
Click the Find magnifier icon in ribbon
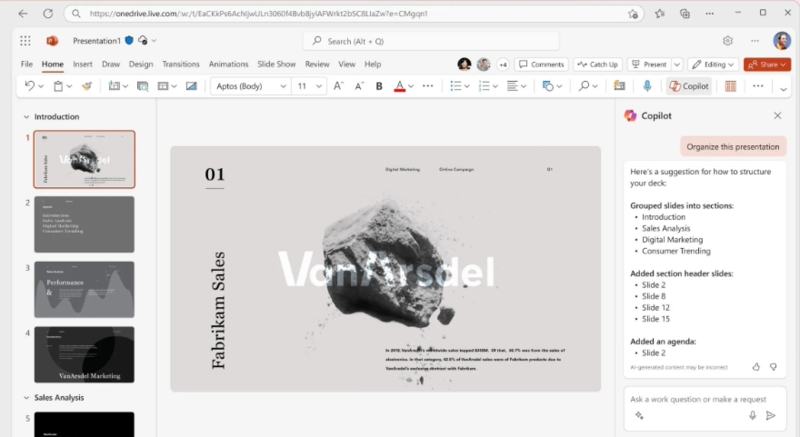click(584, 86)
